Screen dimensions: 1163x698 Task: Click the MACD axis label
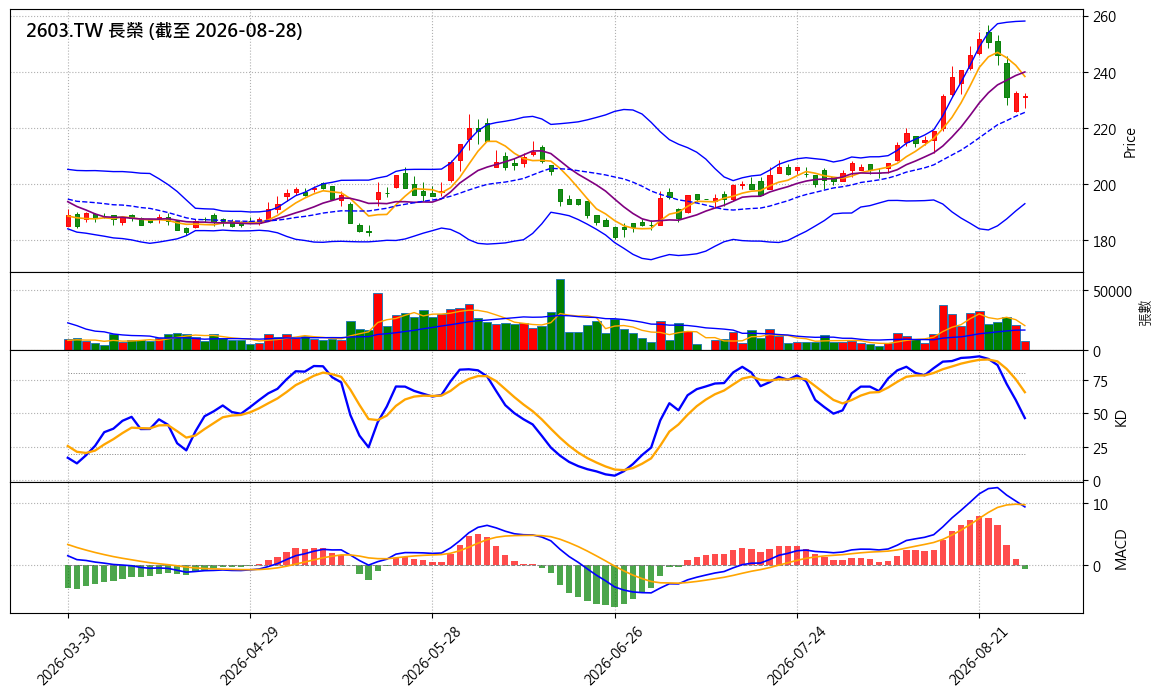point(1121,550)
